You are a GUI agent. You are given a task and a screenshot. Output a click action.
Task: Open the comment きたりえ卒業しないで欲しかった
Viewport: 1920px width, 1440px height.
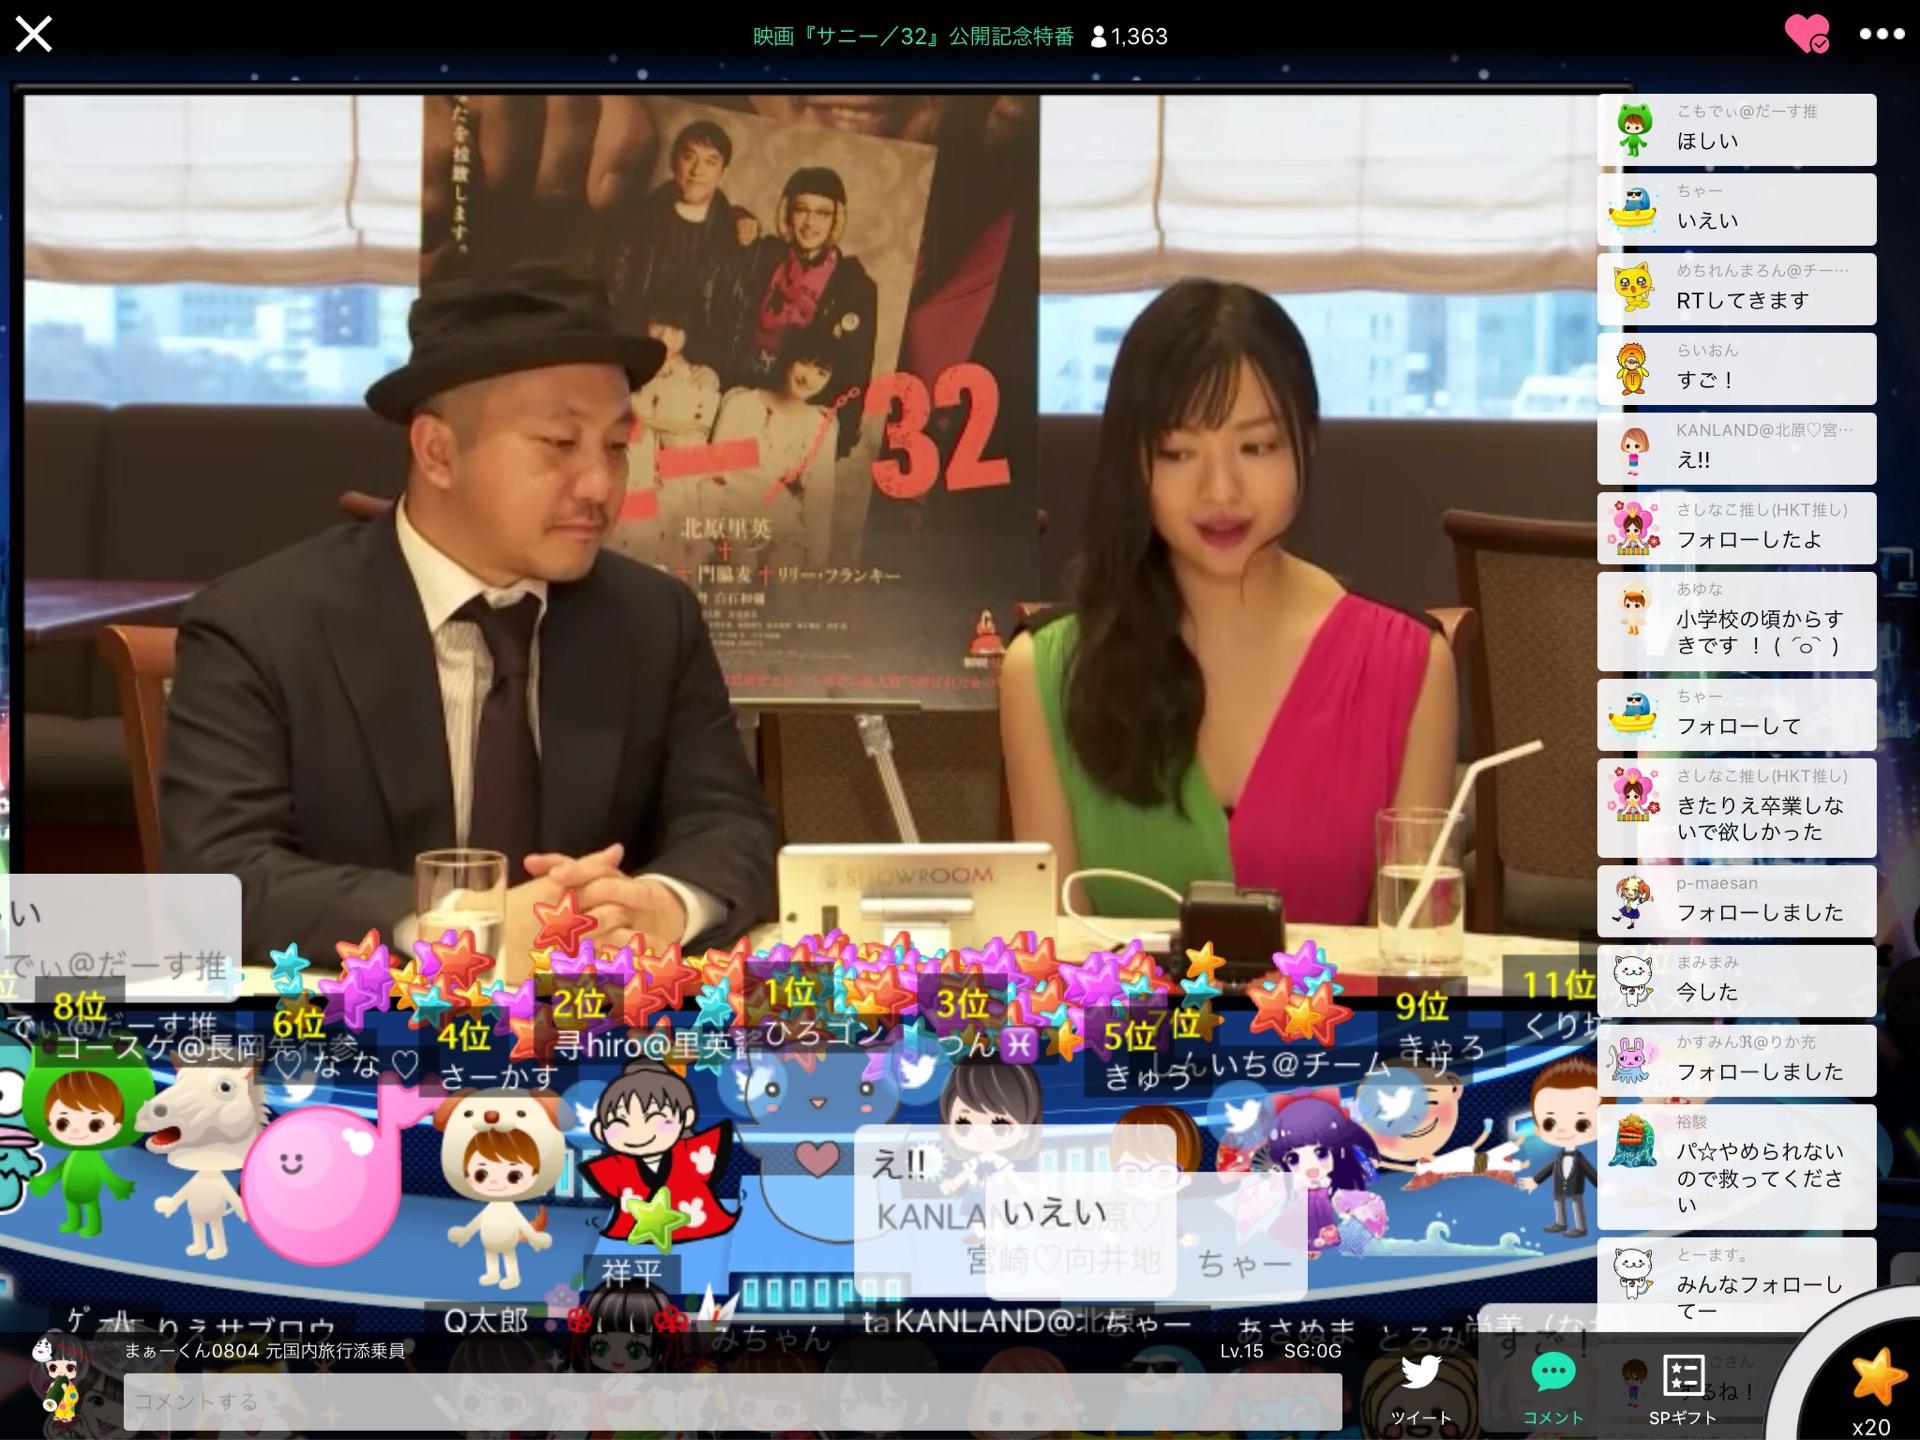tap(1736, 808)
